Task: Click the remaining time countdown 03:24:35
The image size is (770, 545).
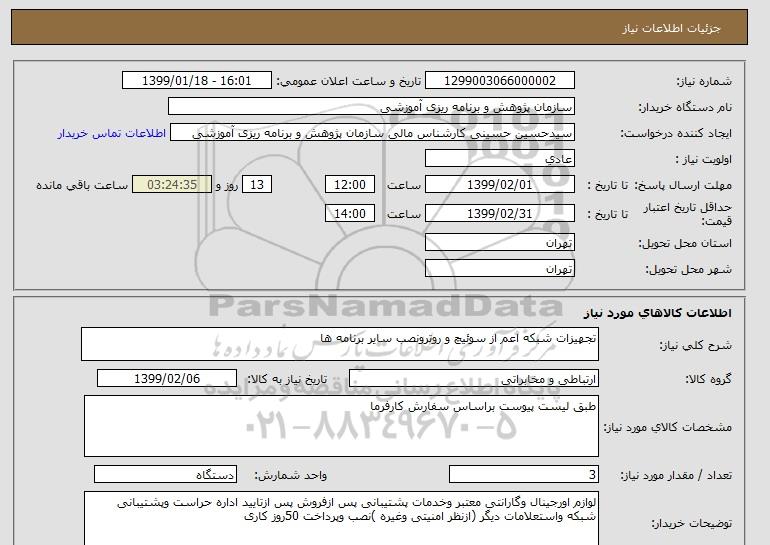Action: coord(172,185)
